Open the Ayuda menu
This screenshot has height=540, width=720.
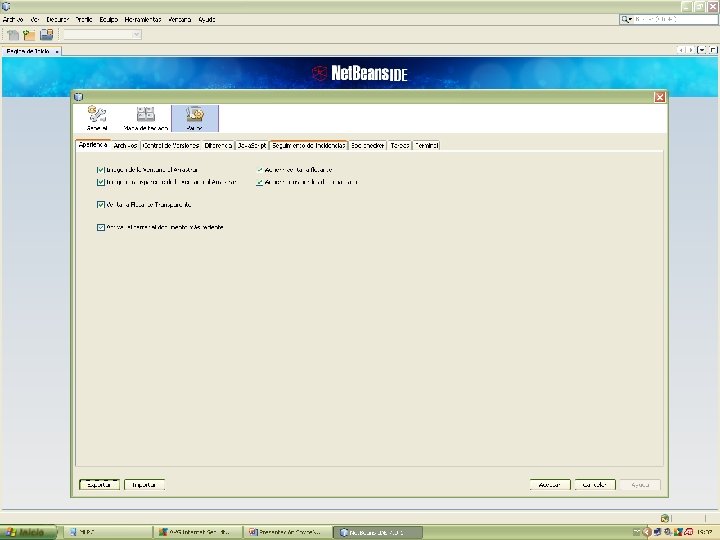pos(207,20)
